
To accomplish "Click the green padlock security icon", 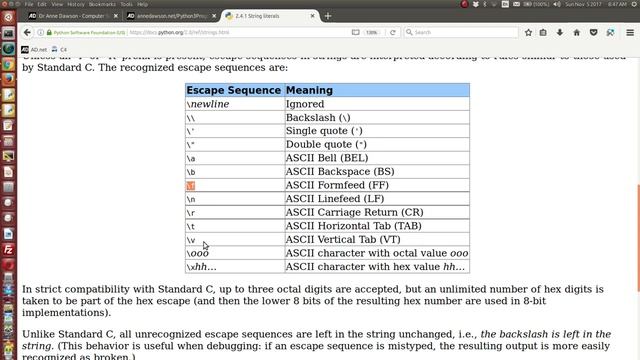I will pos(49,32).
